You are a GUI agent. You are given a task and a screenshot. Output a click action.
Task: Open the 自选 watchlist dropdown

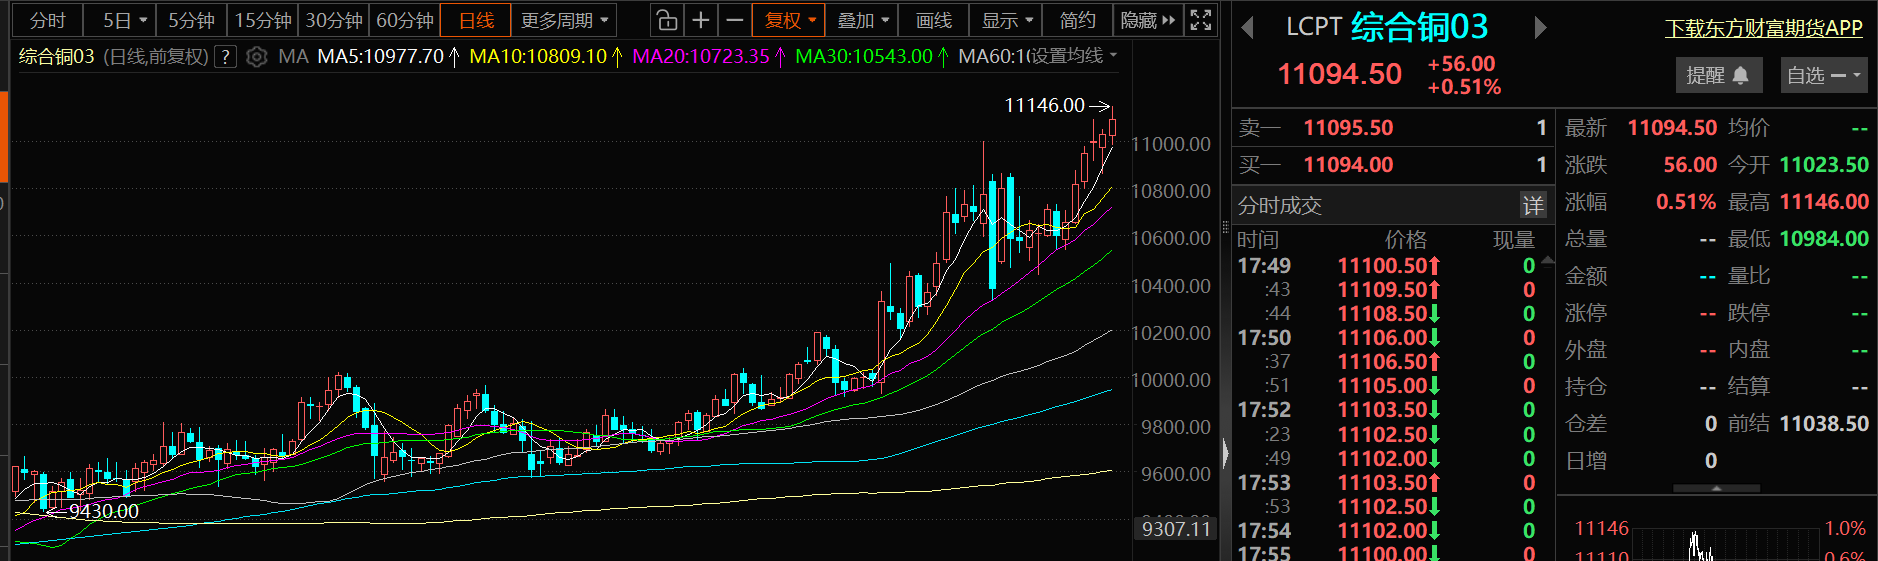point(1823,75)
